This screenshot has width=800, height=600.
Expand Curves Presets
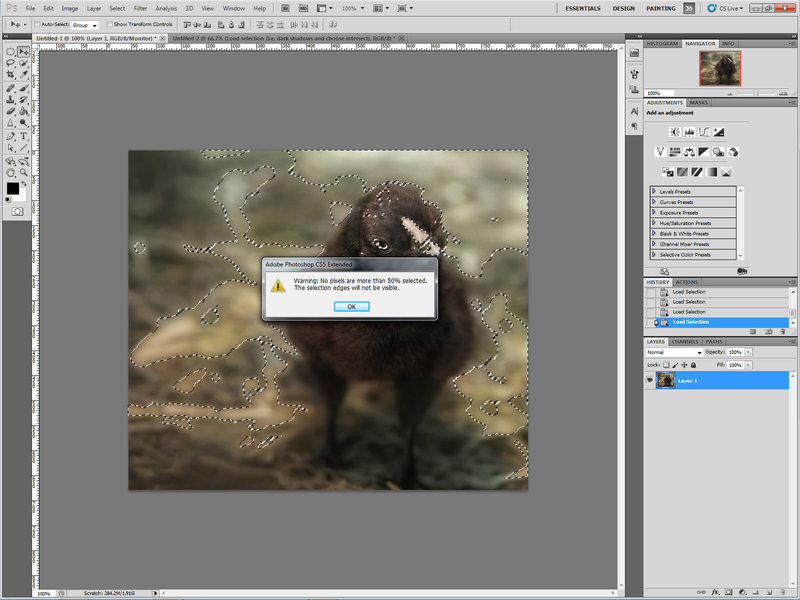tap(654, 202)
